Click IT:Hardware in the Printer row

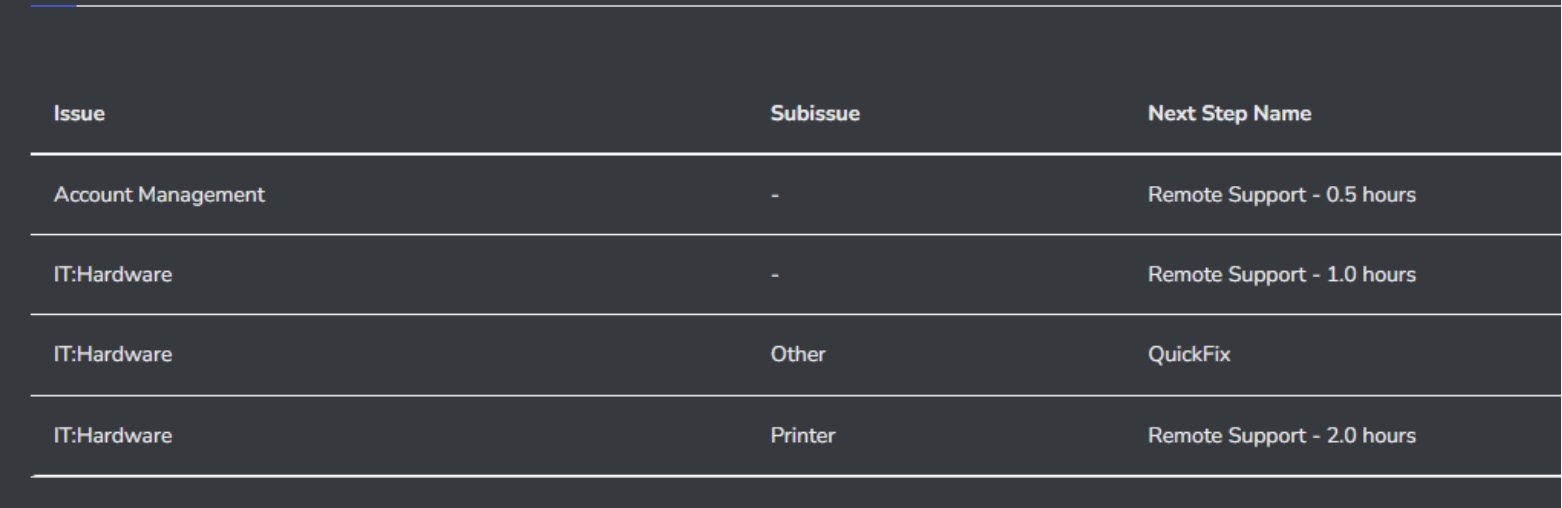pyautogui.click(x=112, y=435)
